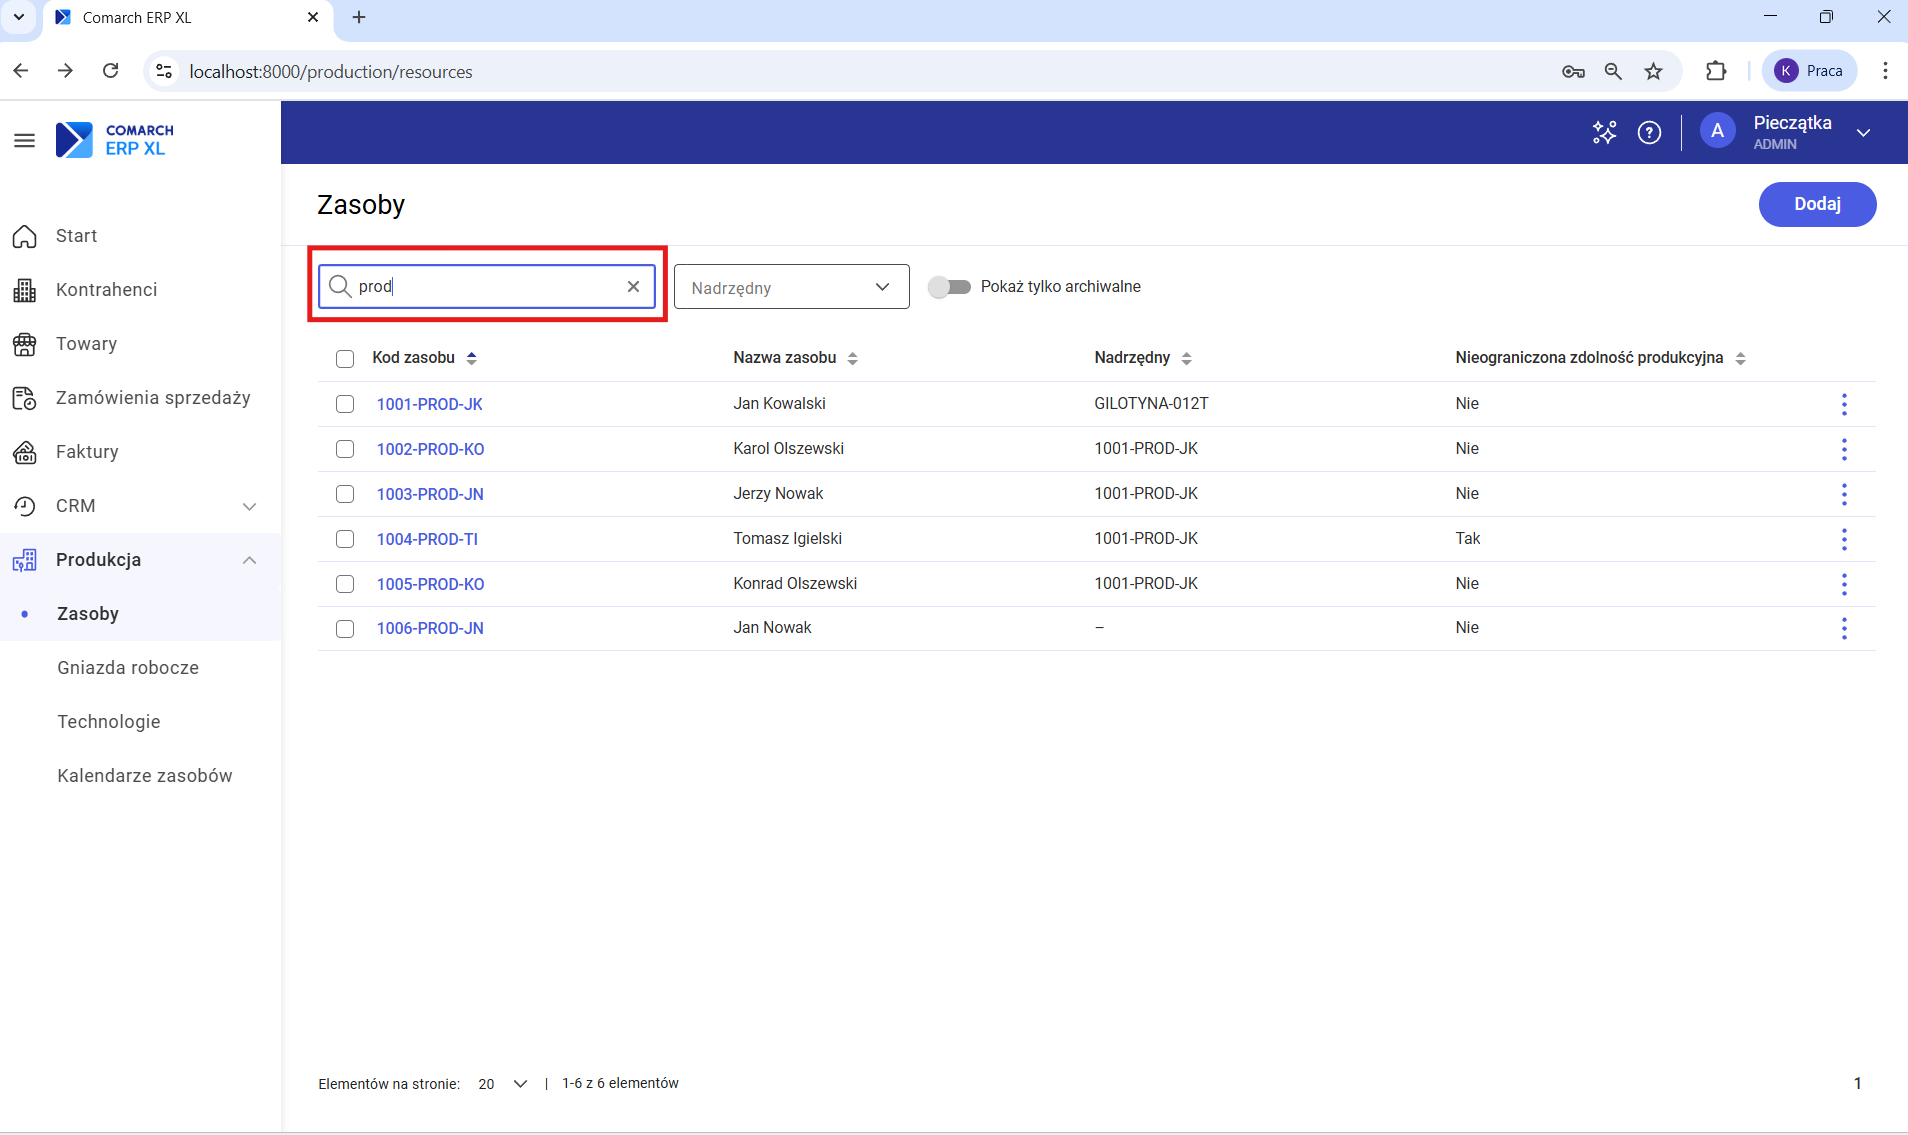Clear the search field with X icon
The height and width of the screenshot is (1135, 1908).
(x=633, y=287)
